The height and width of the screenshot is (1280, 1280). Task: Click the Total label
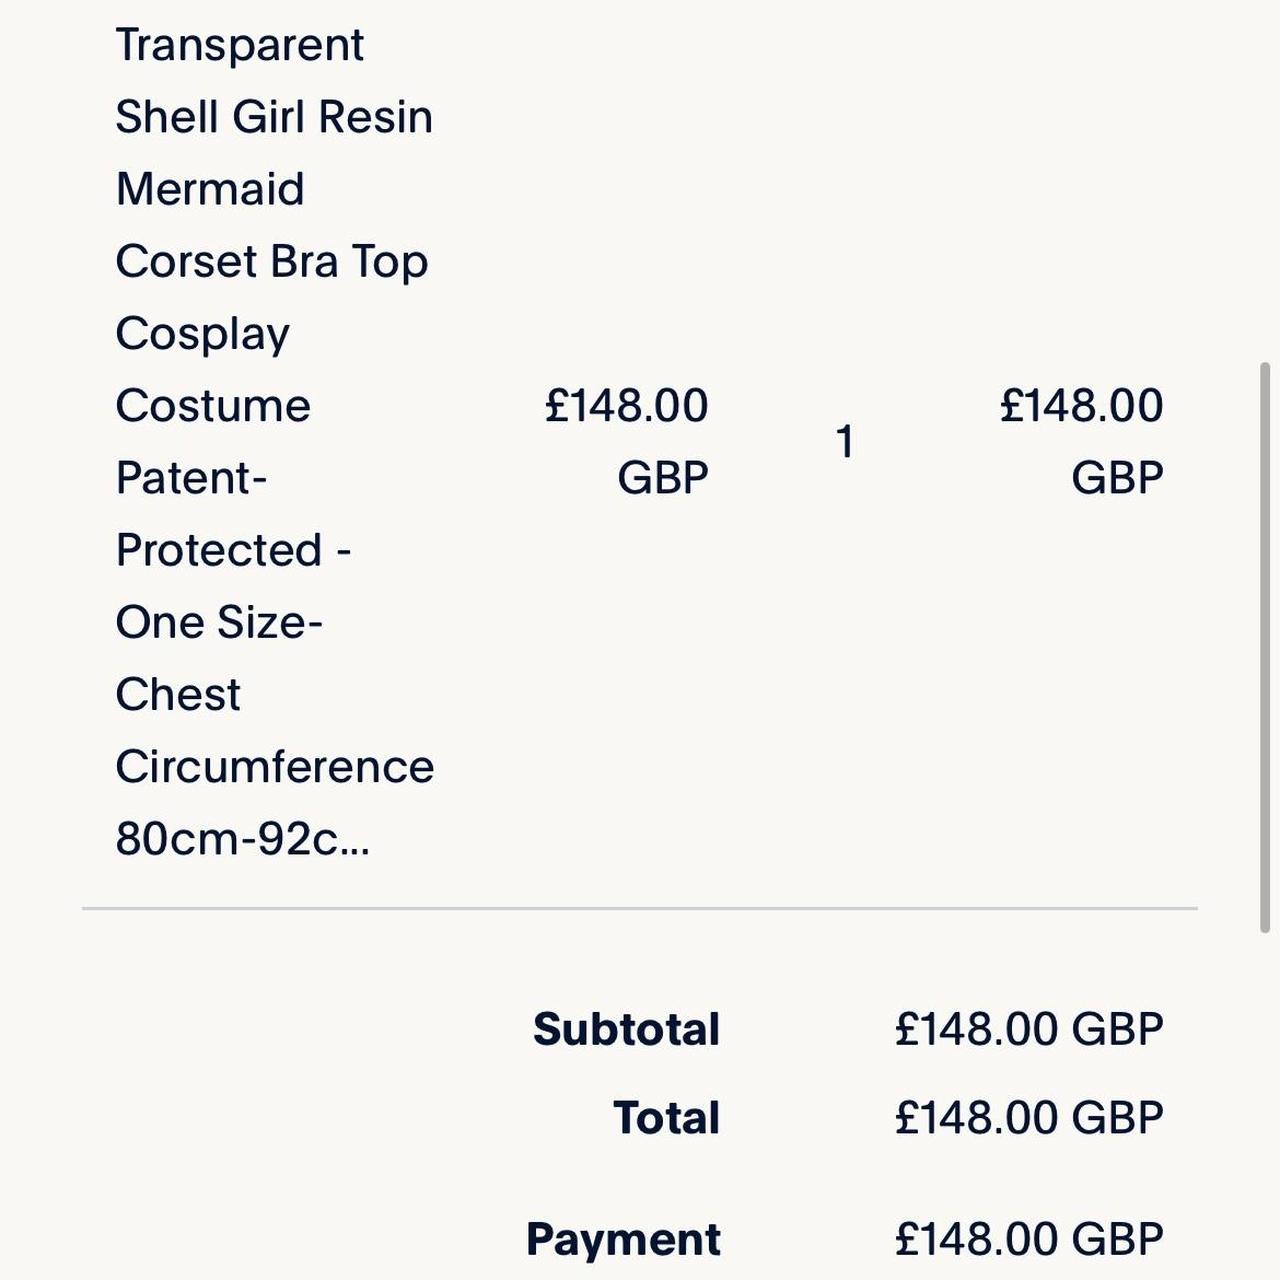666,1118
